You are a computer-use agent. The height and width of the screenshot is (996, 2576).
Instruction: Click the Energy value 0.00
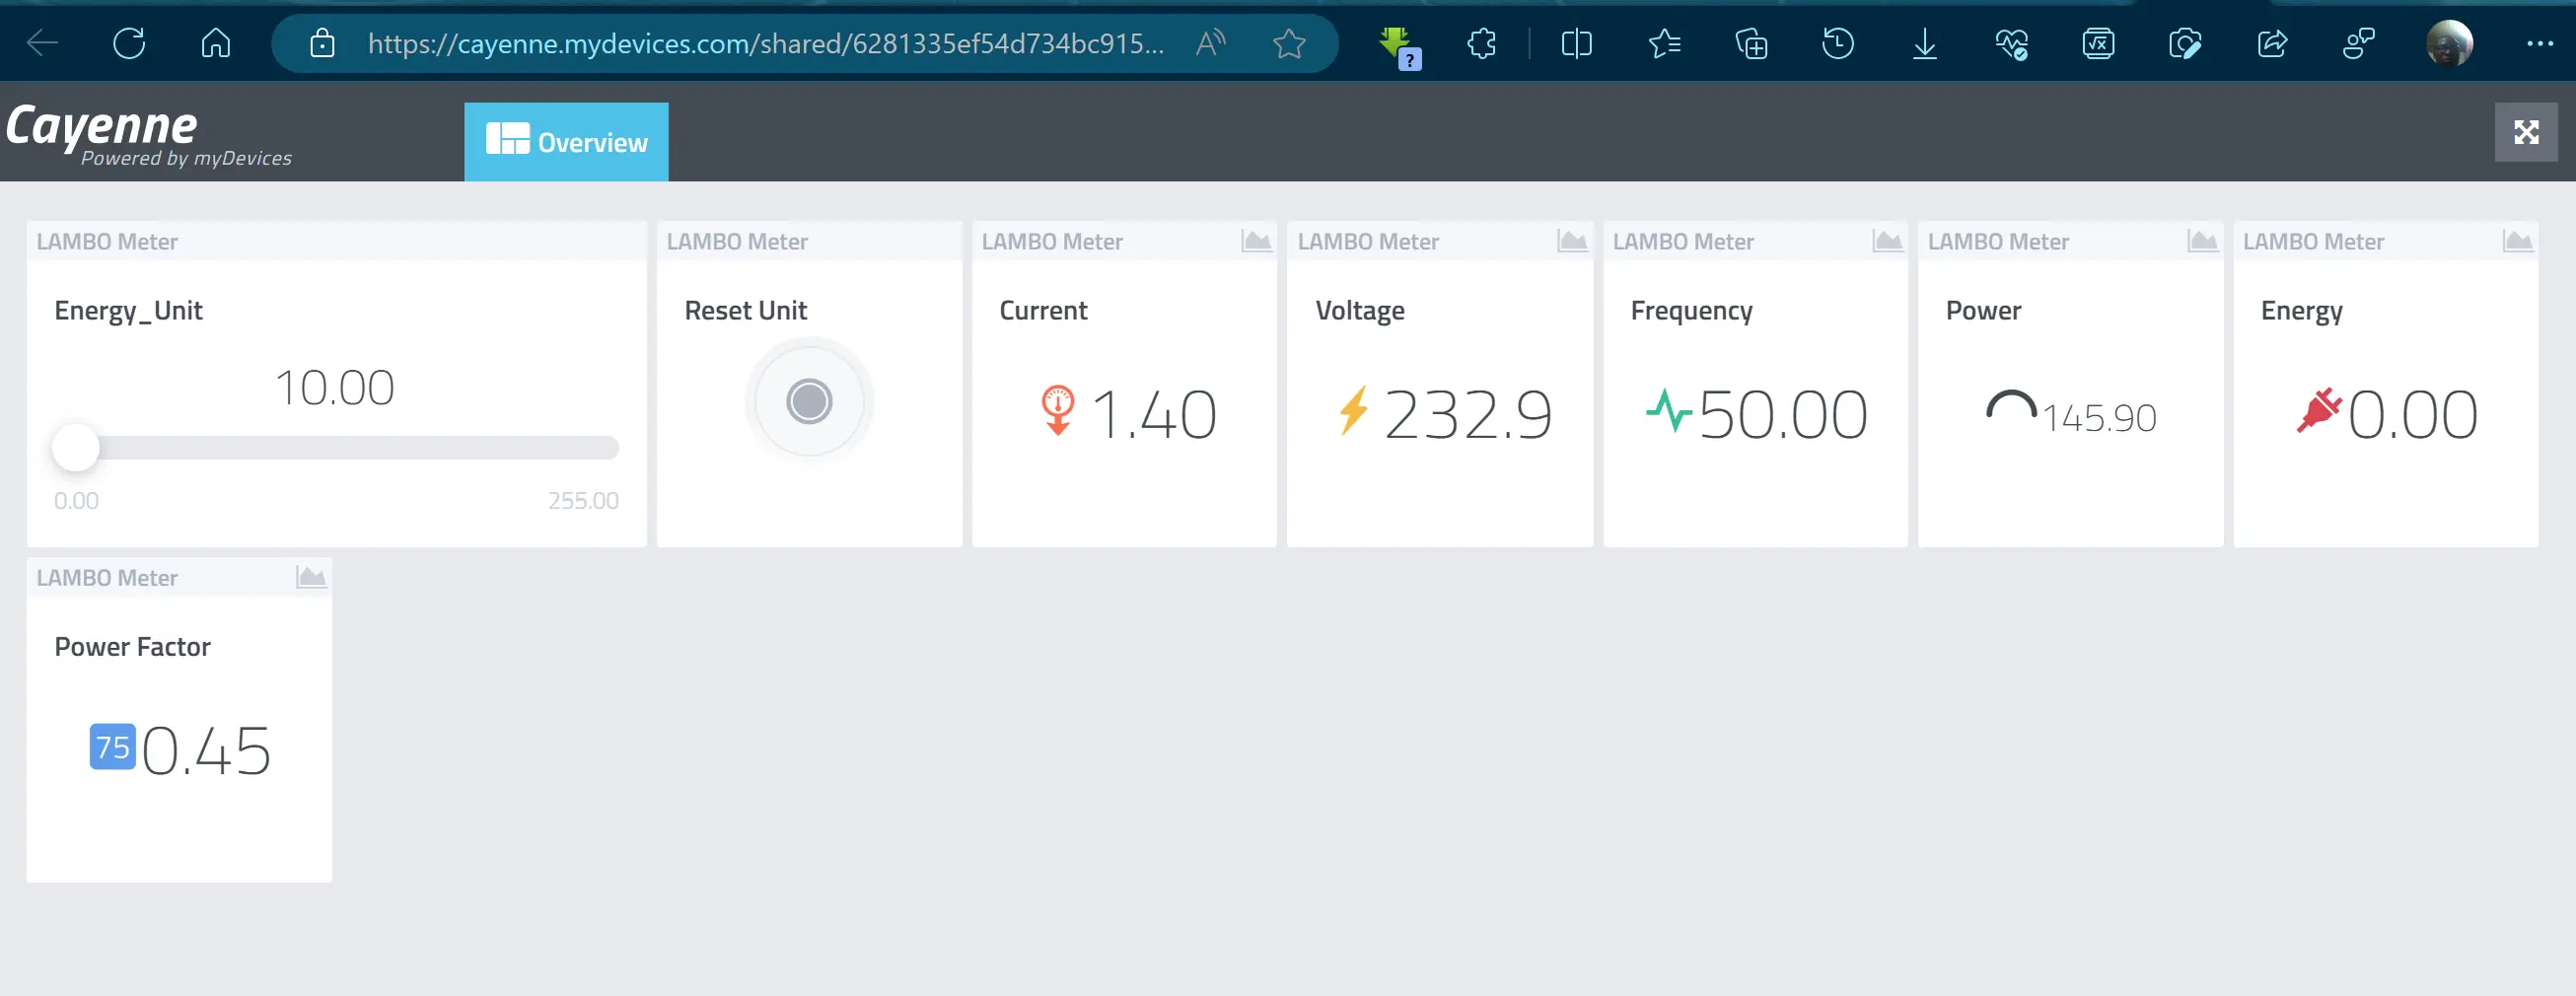2413,414
